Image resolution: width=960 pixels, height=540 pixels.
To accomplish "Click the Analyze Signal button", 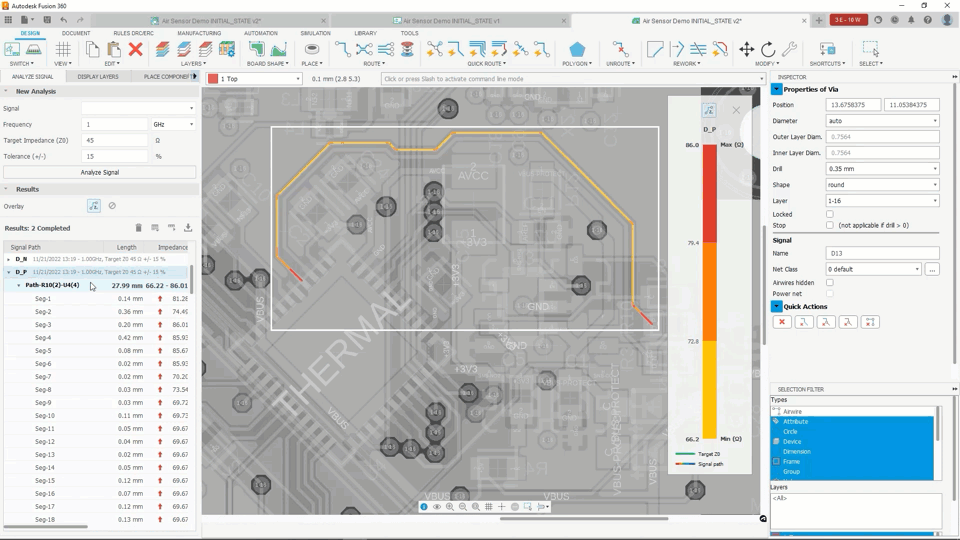I will 99,172.
